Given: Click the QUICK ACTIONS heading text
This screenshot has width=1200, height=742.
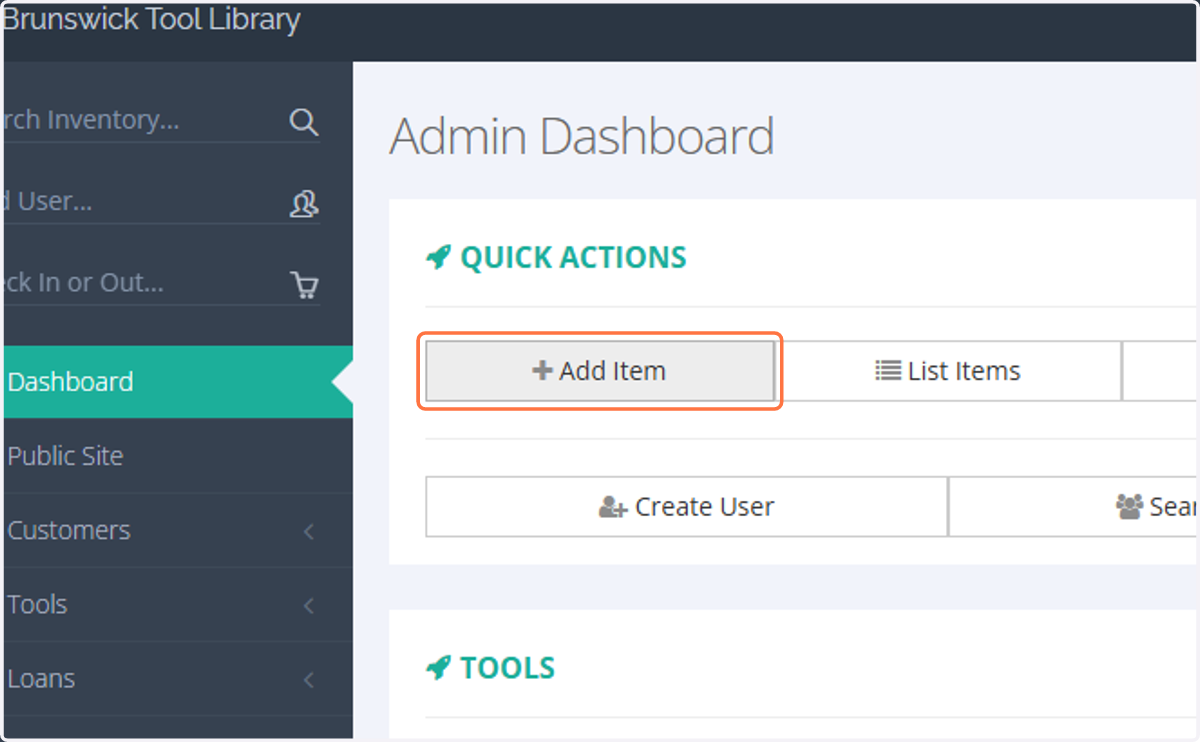Looking at the screenshot, I should coord(573,258).
